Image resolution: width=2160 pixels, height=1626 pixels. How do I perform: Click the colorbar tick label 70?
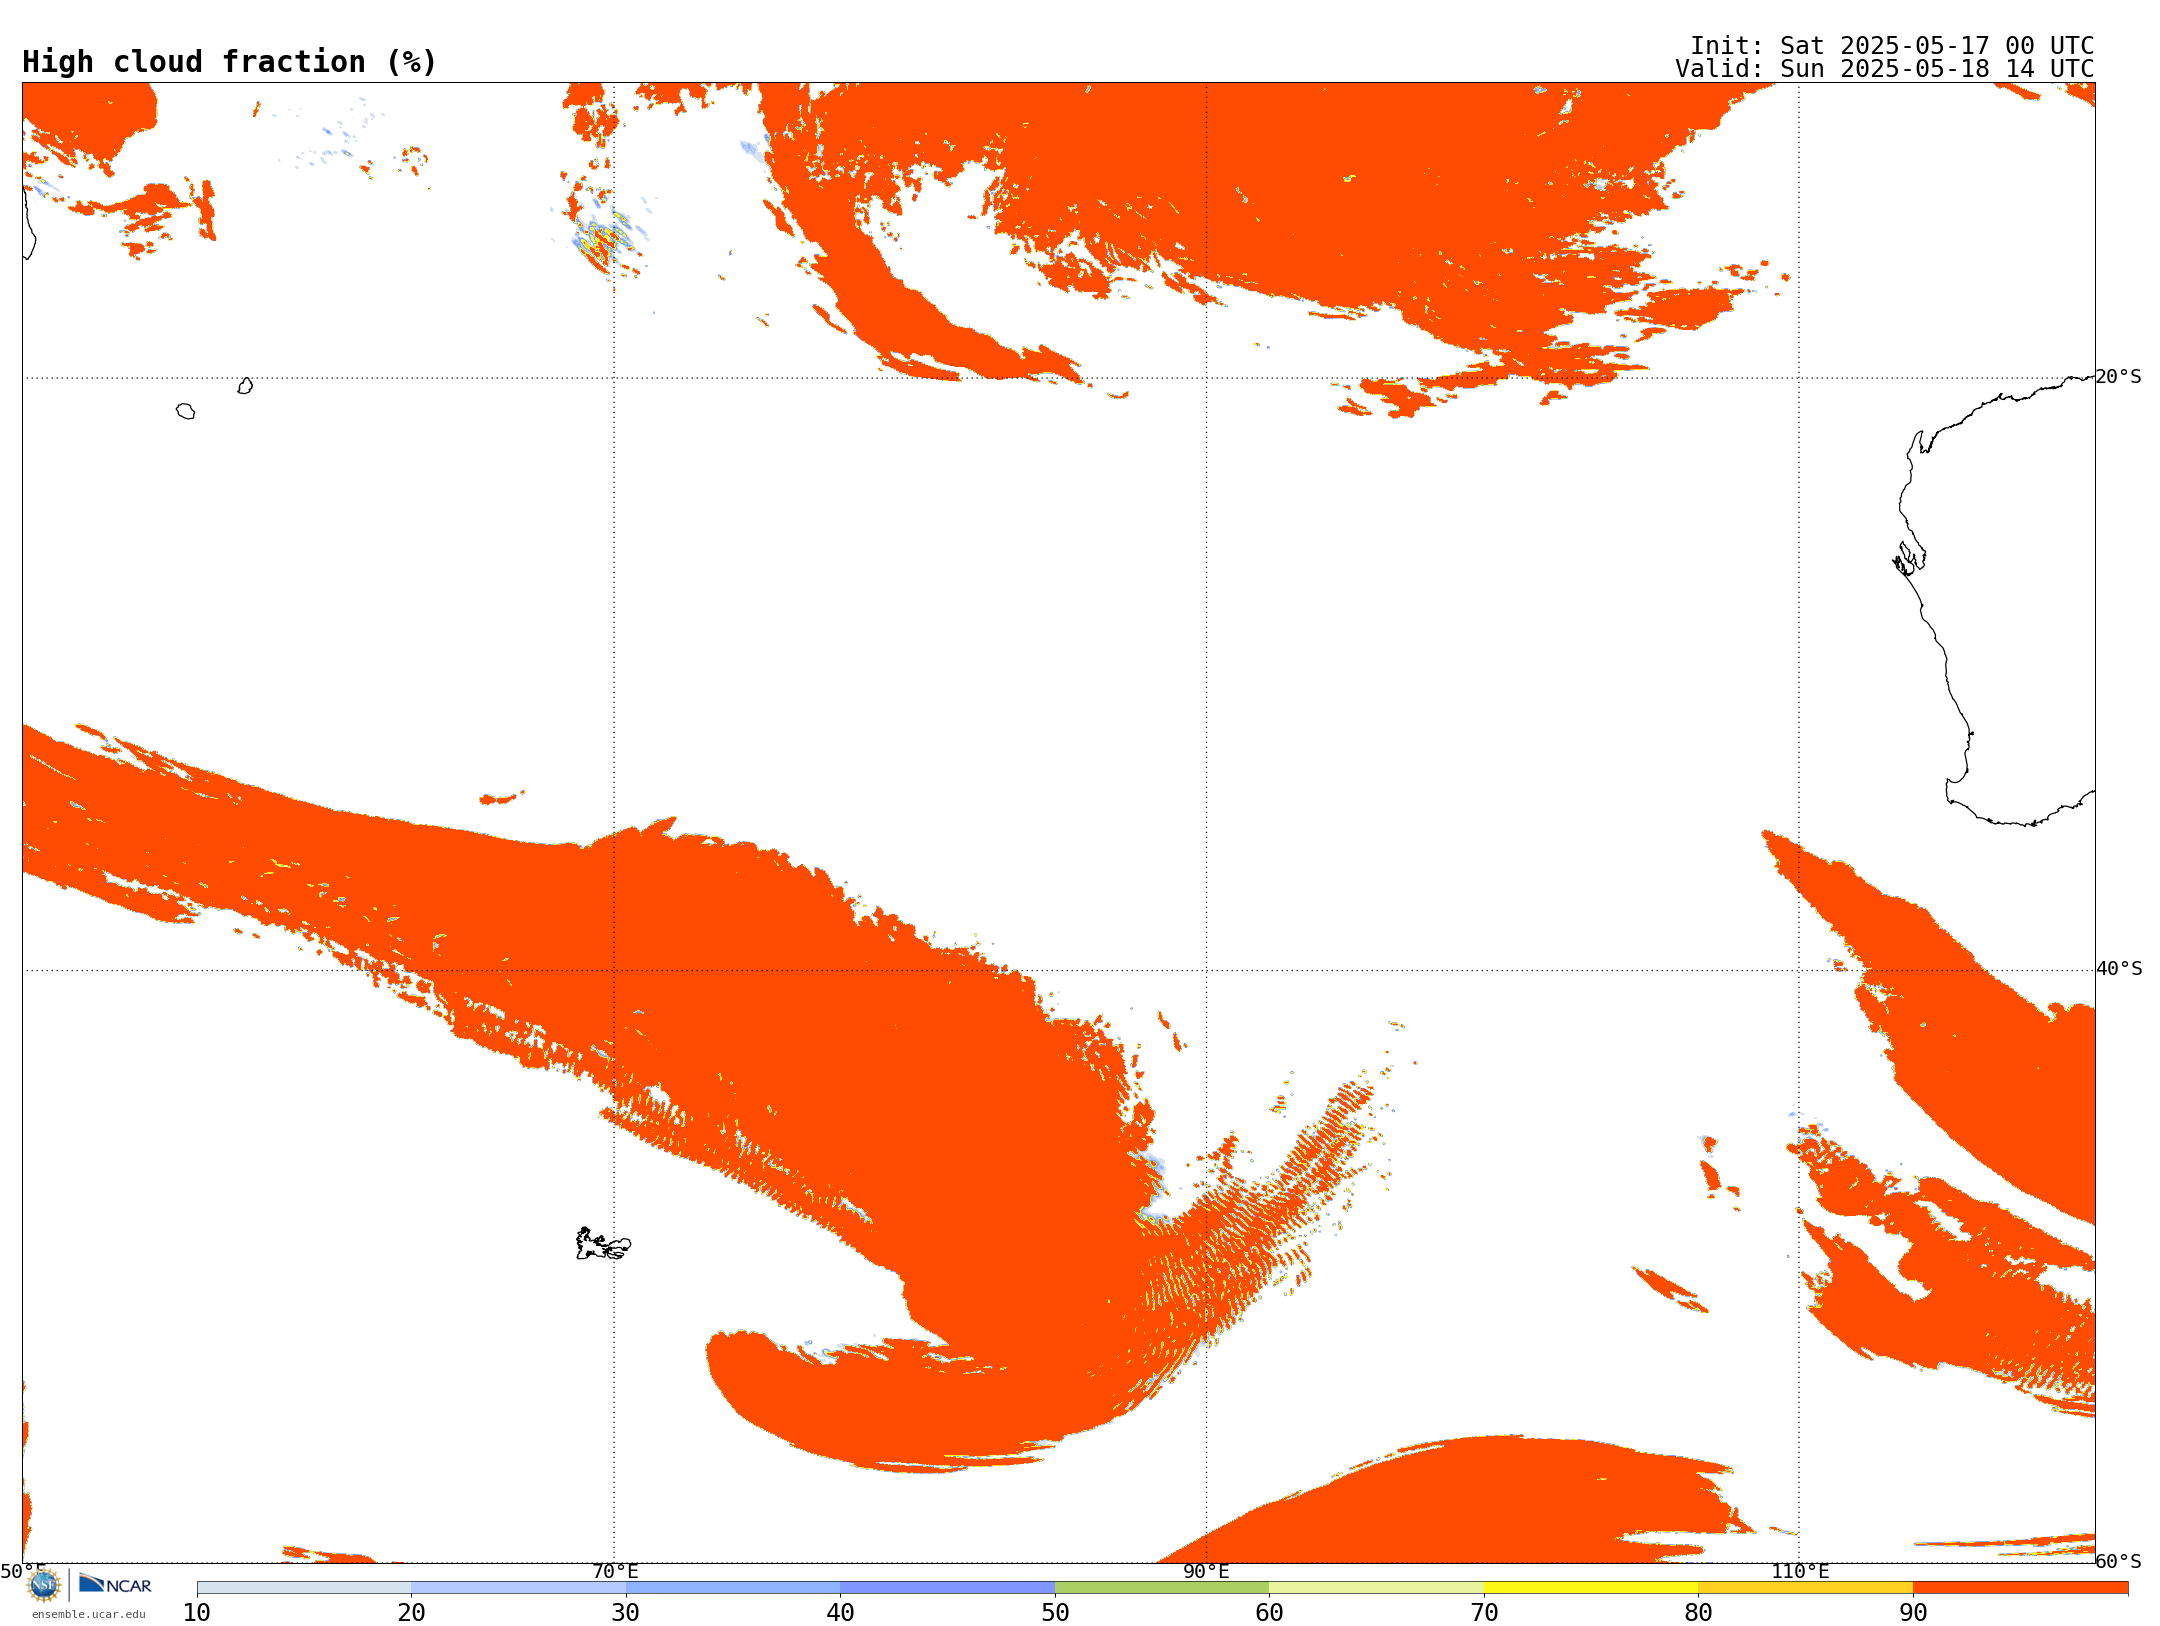pos(1484,1612)
